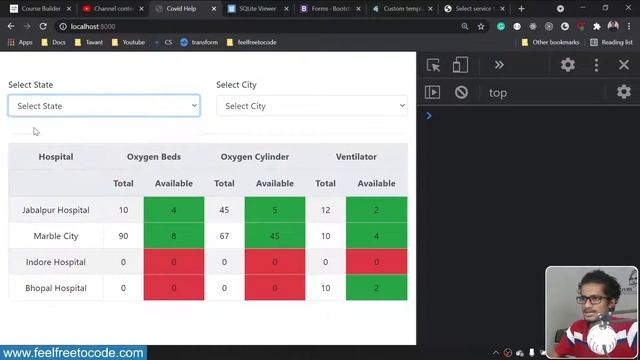Show hidden system tray icons chevron
640x360 pixels.
[x=496, y=353]
